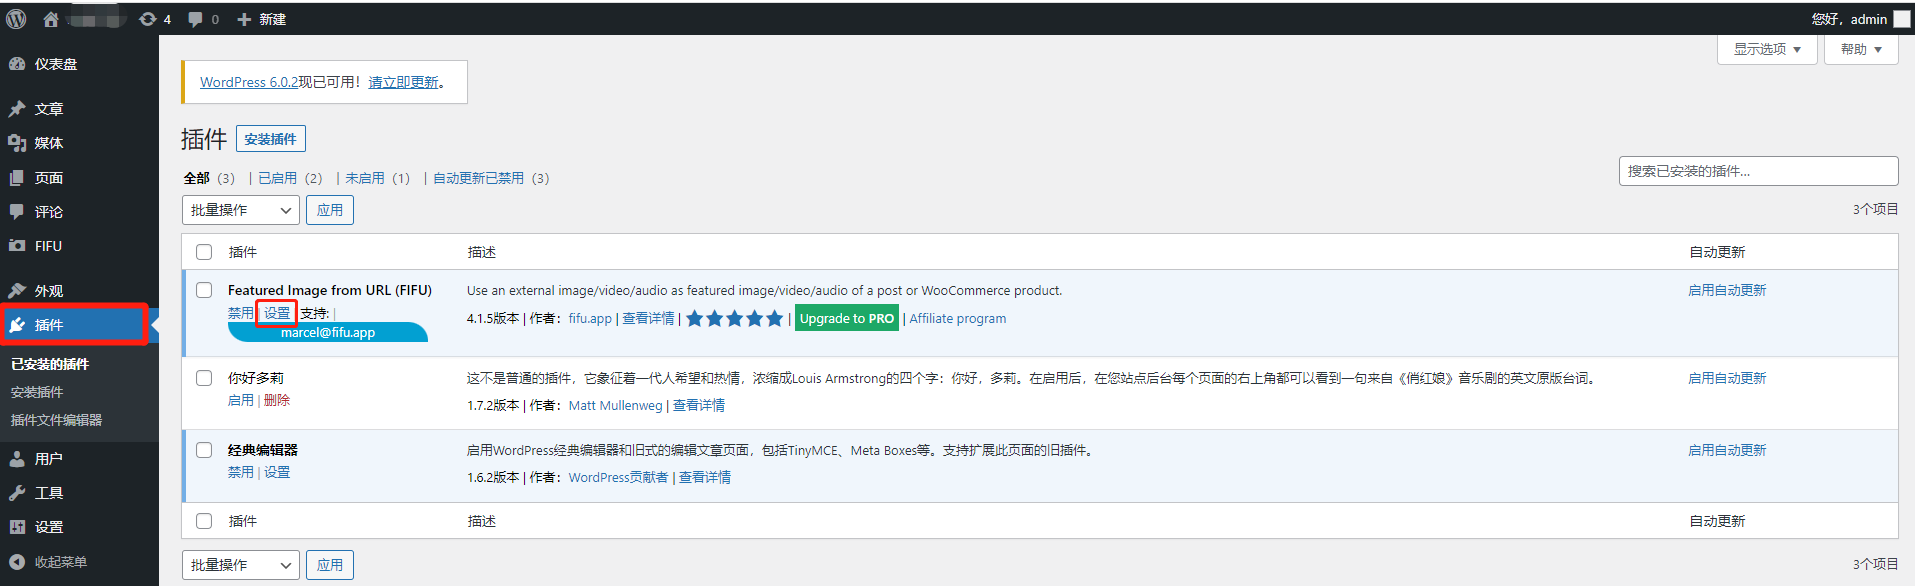Click 禁用 for Featured Image from URL
The height and width of the screenshot is (586, 1915).
click(x=241, y=313)
